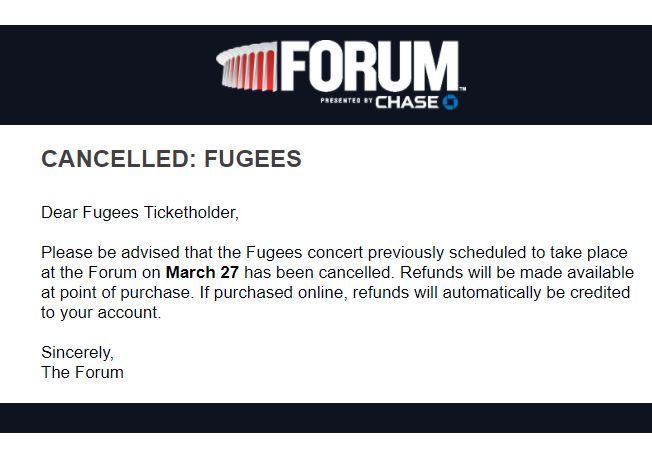
Task: Click 'The Forum' signature text
Action: [82, 372]
